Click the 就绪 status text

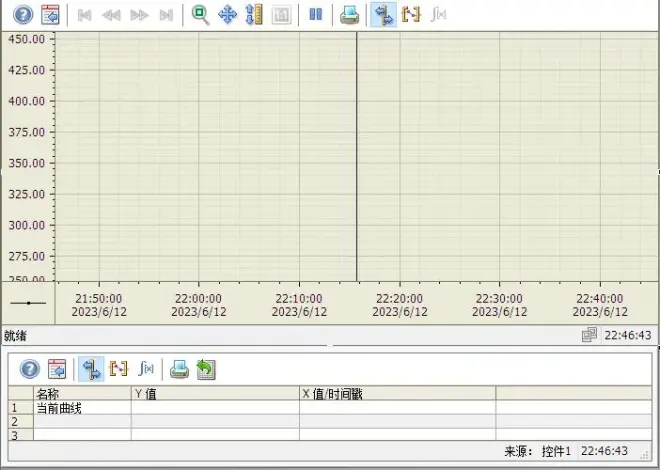(x=16, y=336)
